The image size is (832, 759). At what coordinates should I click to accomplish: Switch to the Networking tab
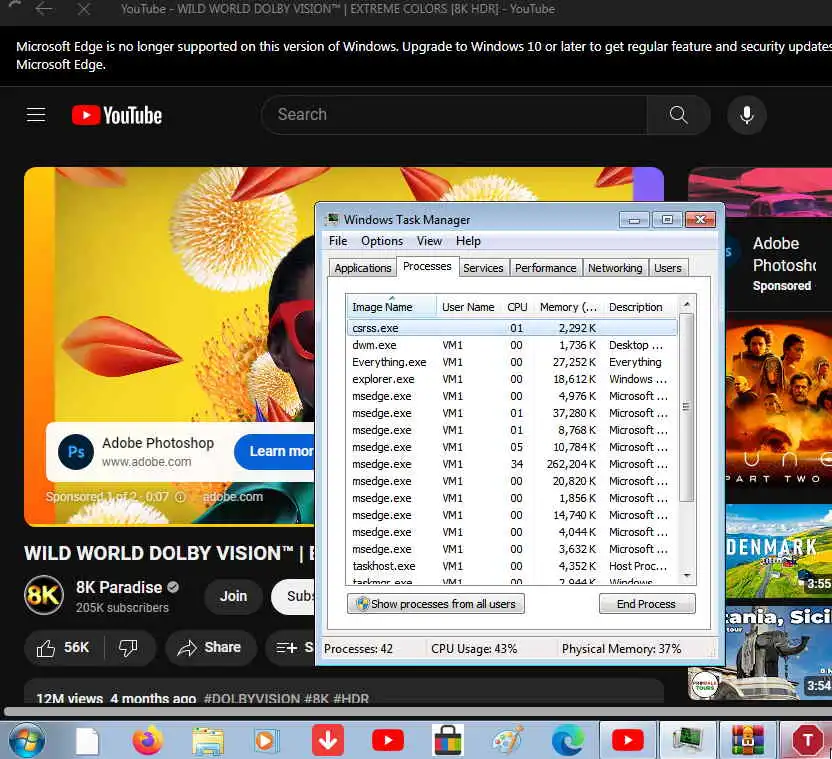pyautogui.click(x=615, y=268)
